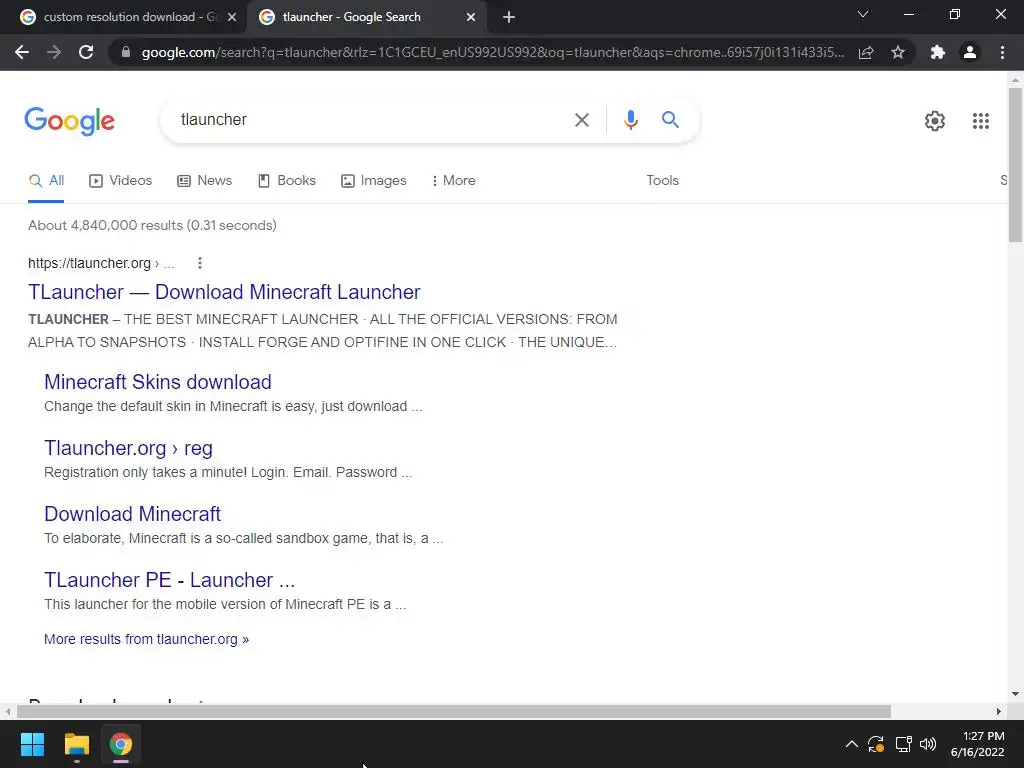
Task: Click the vertical scrollbar thumb
Action: tap(1015, 165)
